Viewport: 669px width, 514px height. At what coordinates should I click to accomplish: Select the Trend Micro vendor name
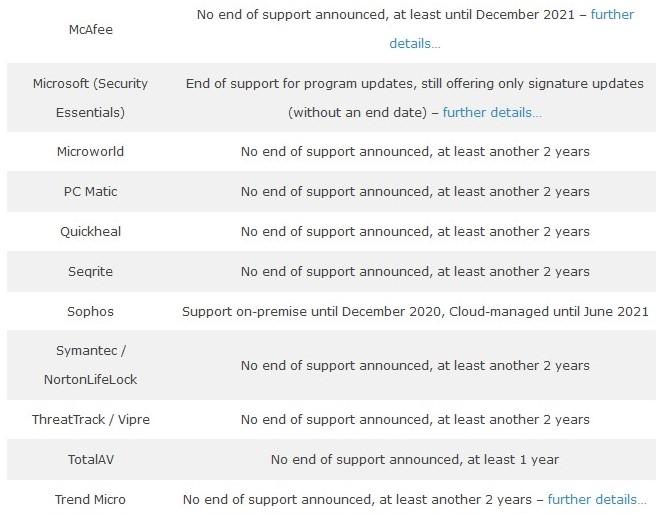(x=90, y=499)
